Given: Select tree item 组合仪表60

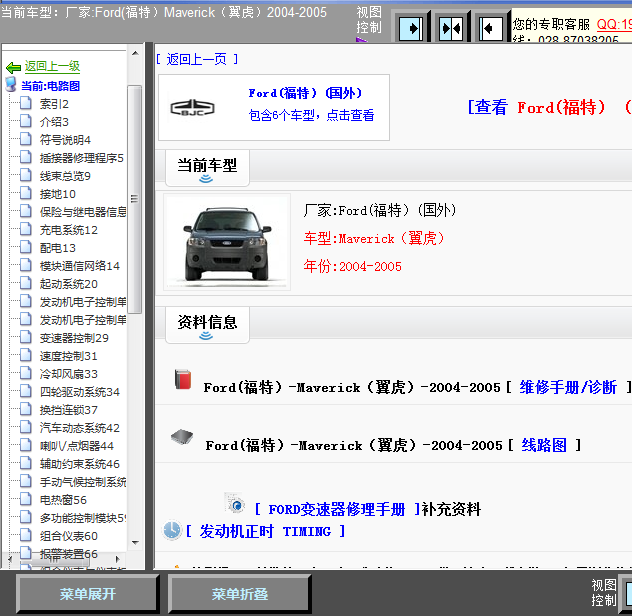Looking at the screenshot, I should click(69, 536).
